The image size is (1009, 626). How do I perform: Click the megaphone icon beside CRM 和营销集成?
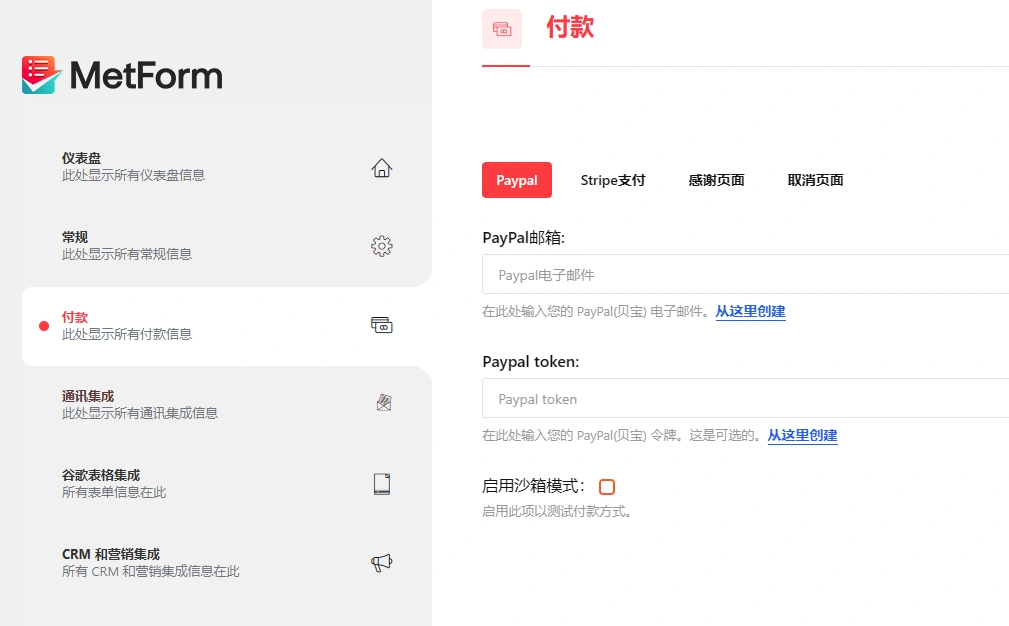(381, 562)
